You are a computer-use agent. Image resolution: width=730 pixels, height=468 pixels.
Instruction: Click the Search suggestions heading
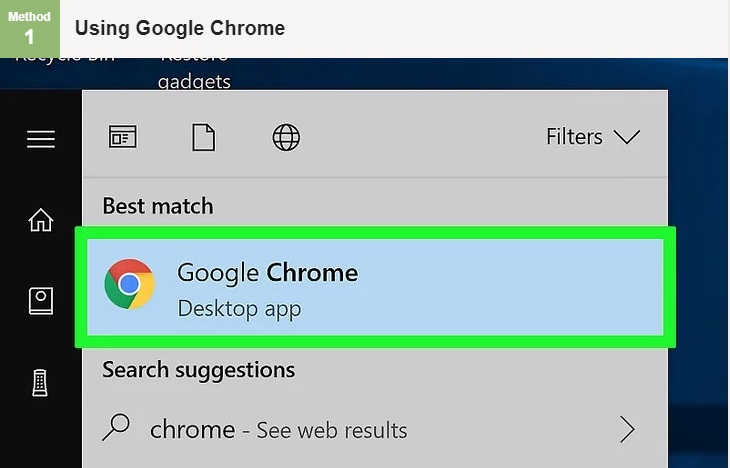tap(199, 370)
